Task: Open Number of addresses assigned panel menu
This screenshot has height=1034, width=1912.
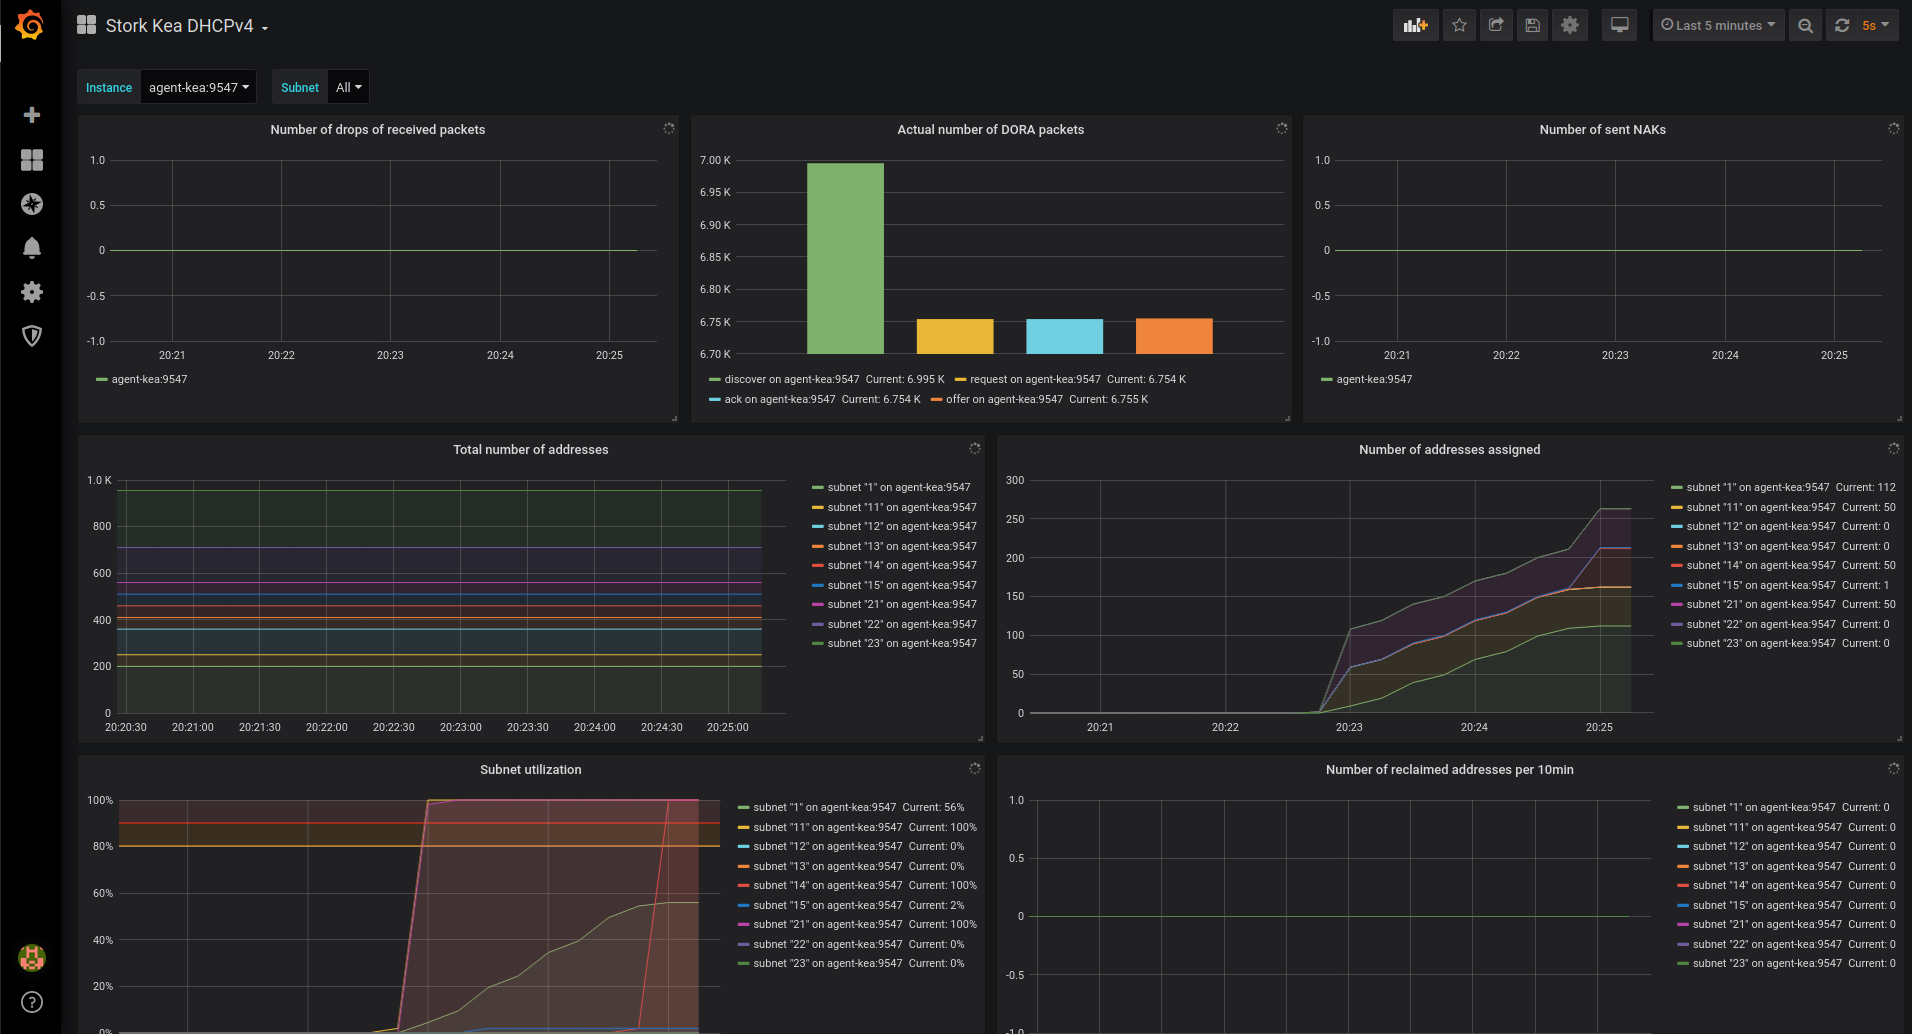Action: pyautogui.click(x=1450, y=450)
